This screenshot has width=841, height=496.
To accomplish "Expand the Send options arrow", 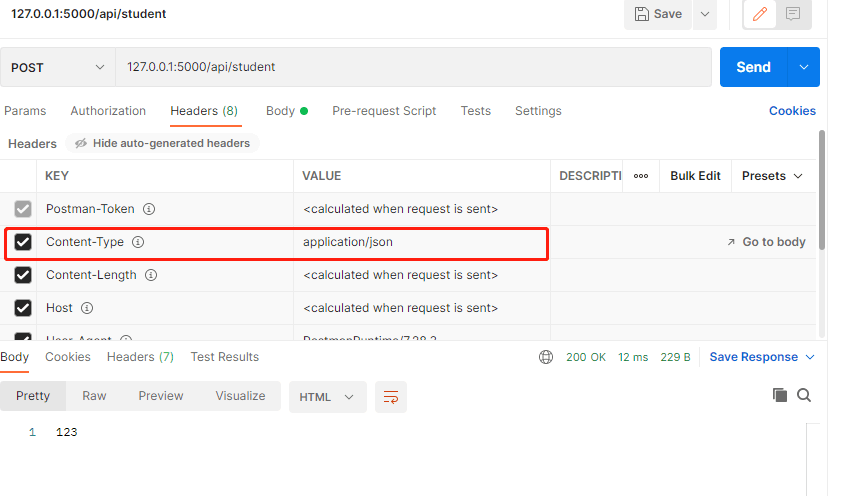I will point(803,67).
